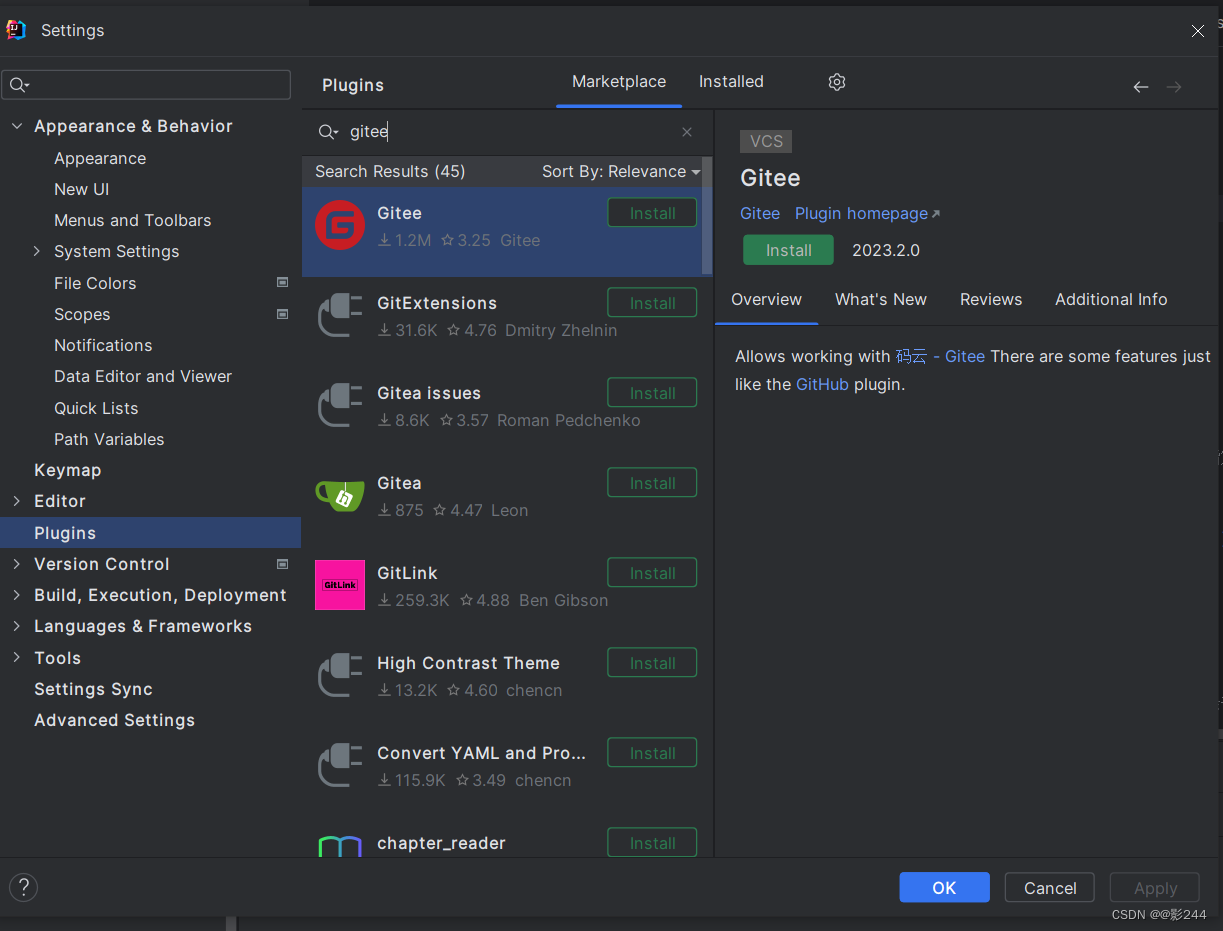Open the Keymap settings
The height and width of the screenshot is (931, 1223).
click(68, 470)
